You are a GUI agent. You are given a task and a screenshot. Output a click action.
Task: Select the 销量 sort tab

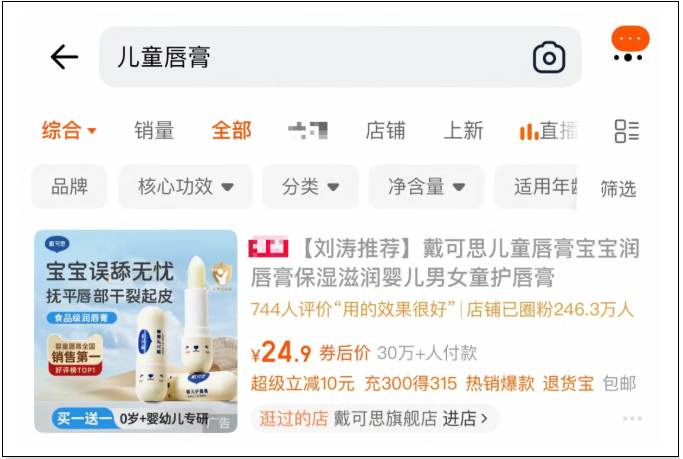tap(154, 130)
